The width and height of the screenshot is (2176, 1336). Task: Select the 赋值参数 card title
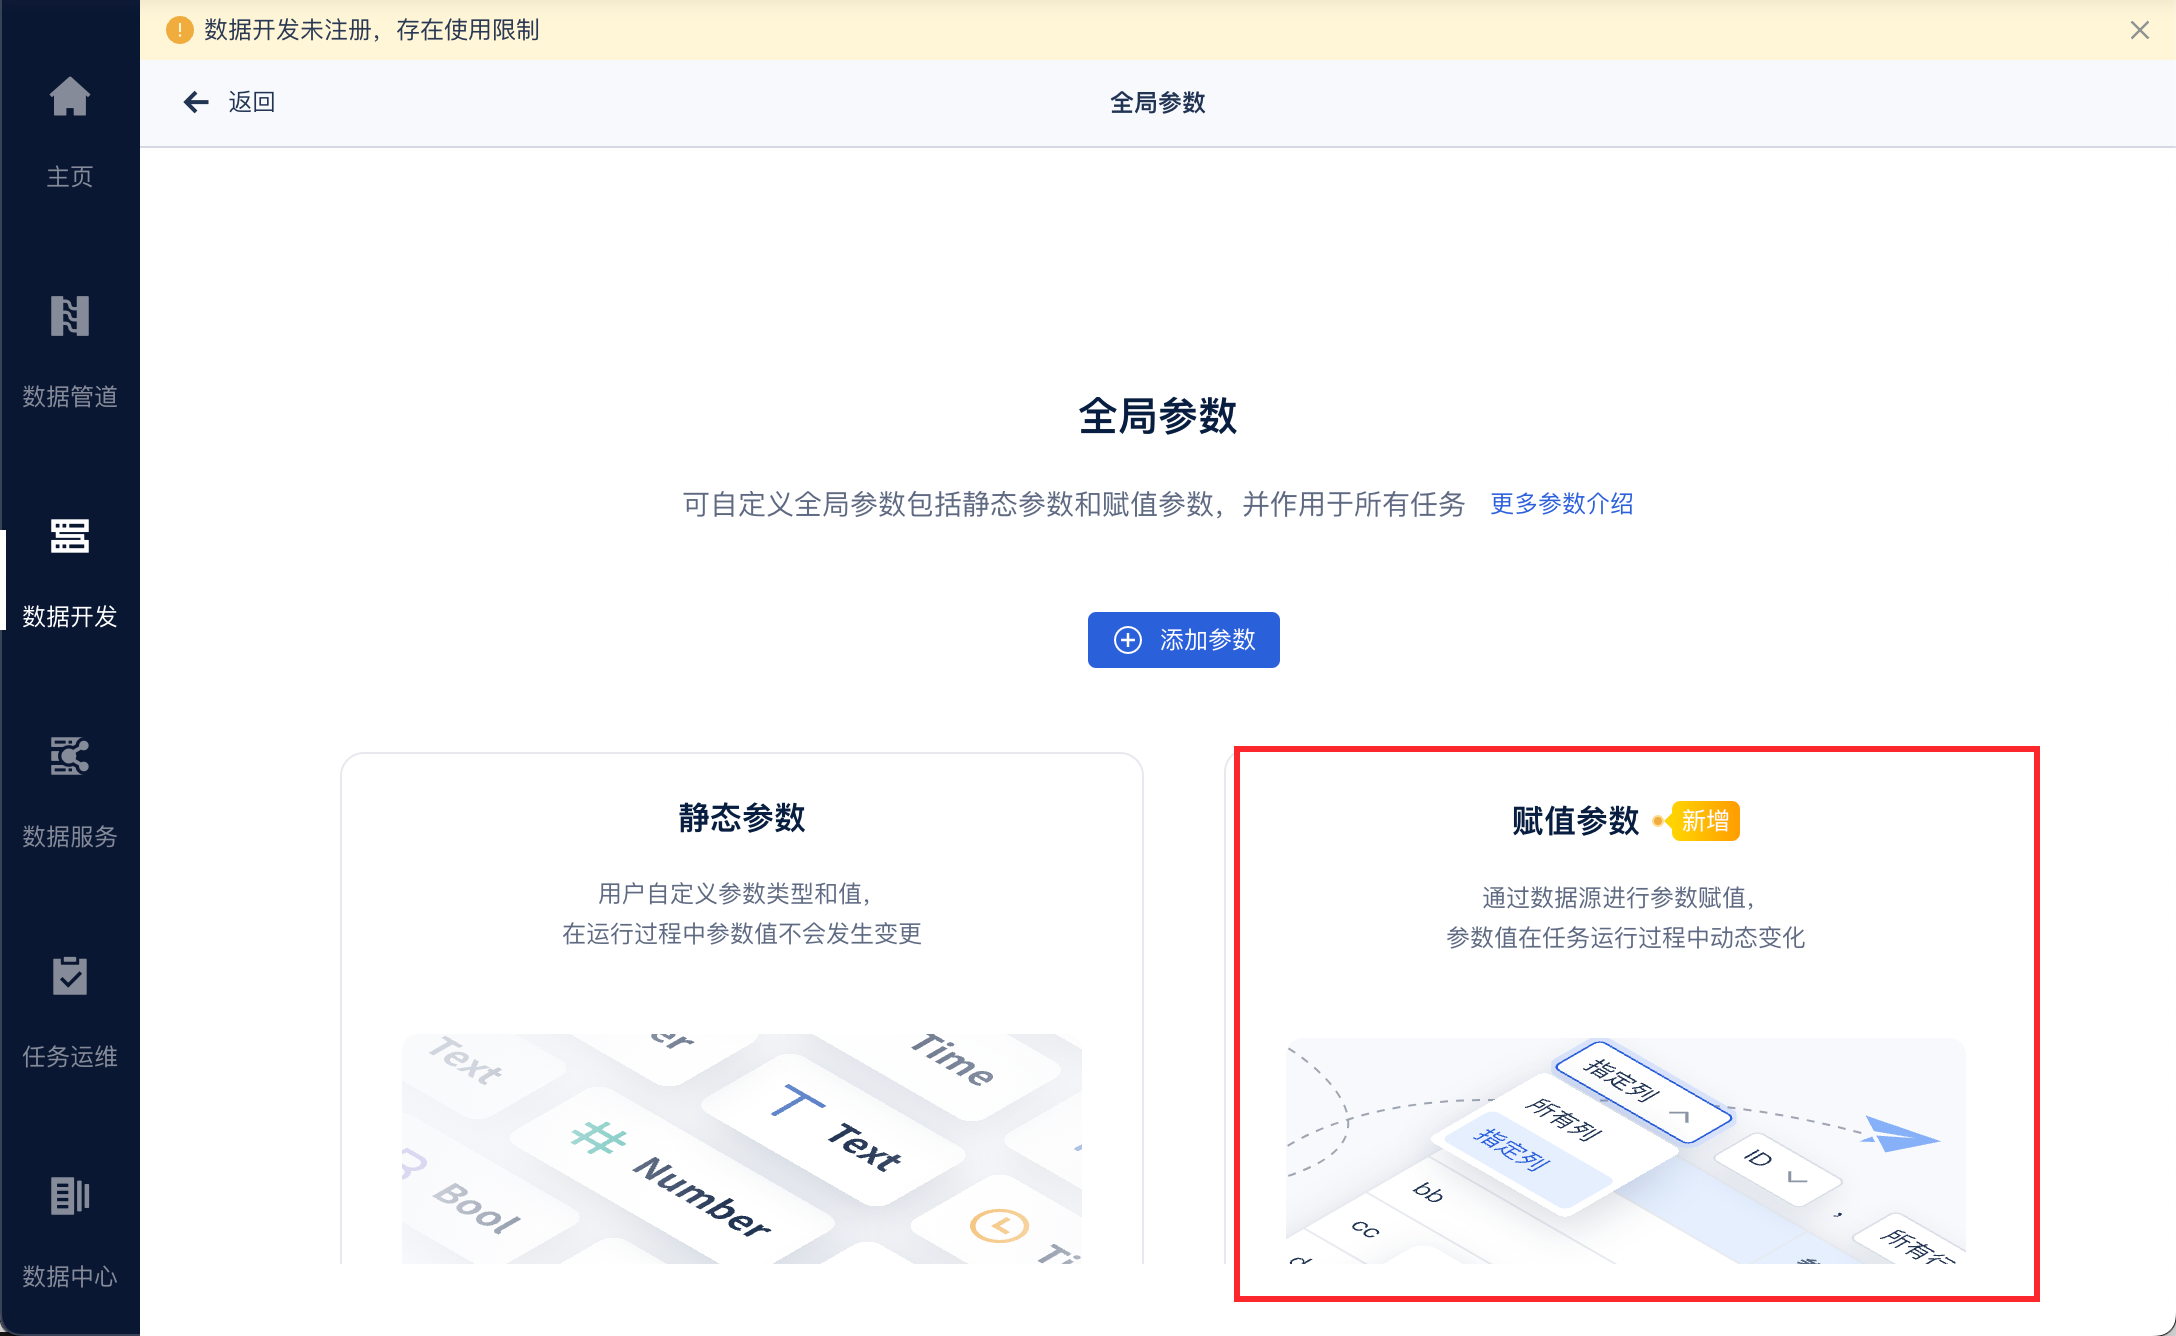point(1575,821)
